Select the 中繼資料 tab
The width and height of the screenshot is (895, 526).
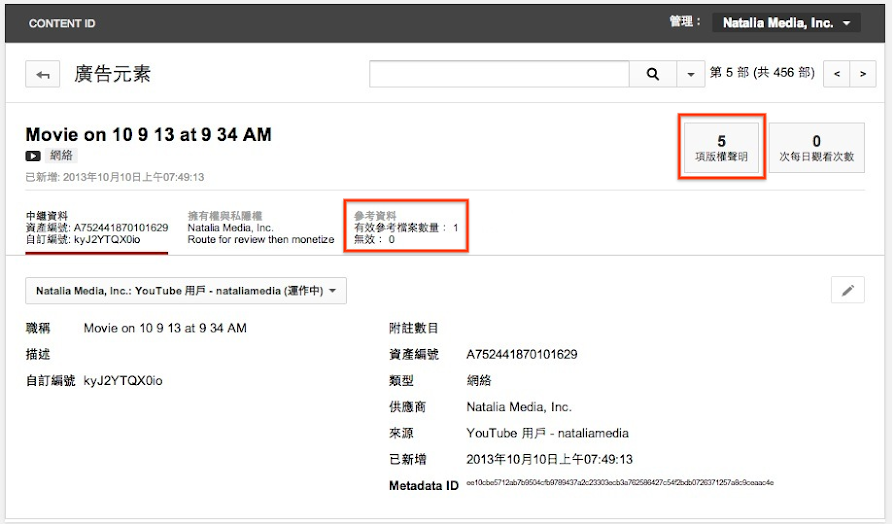[x=97, y=228]
